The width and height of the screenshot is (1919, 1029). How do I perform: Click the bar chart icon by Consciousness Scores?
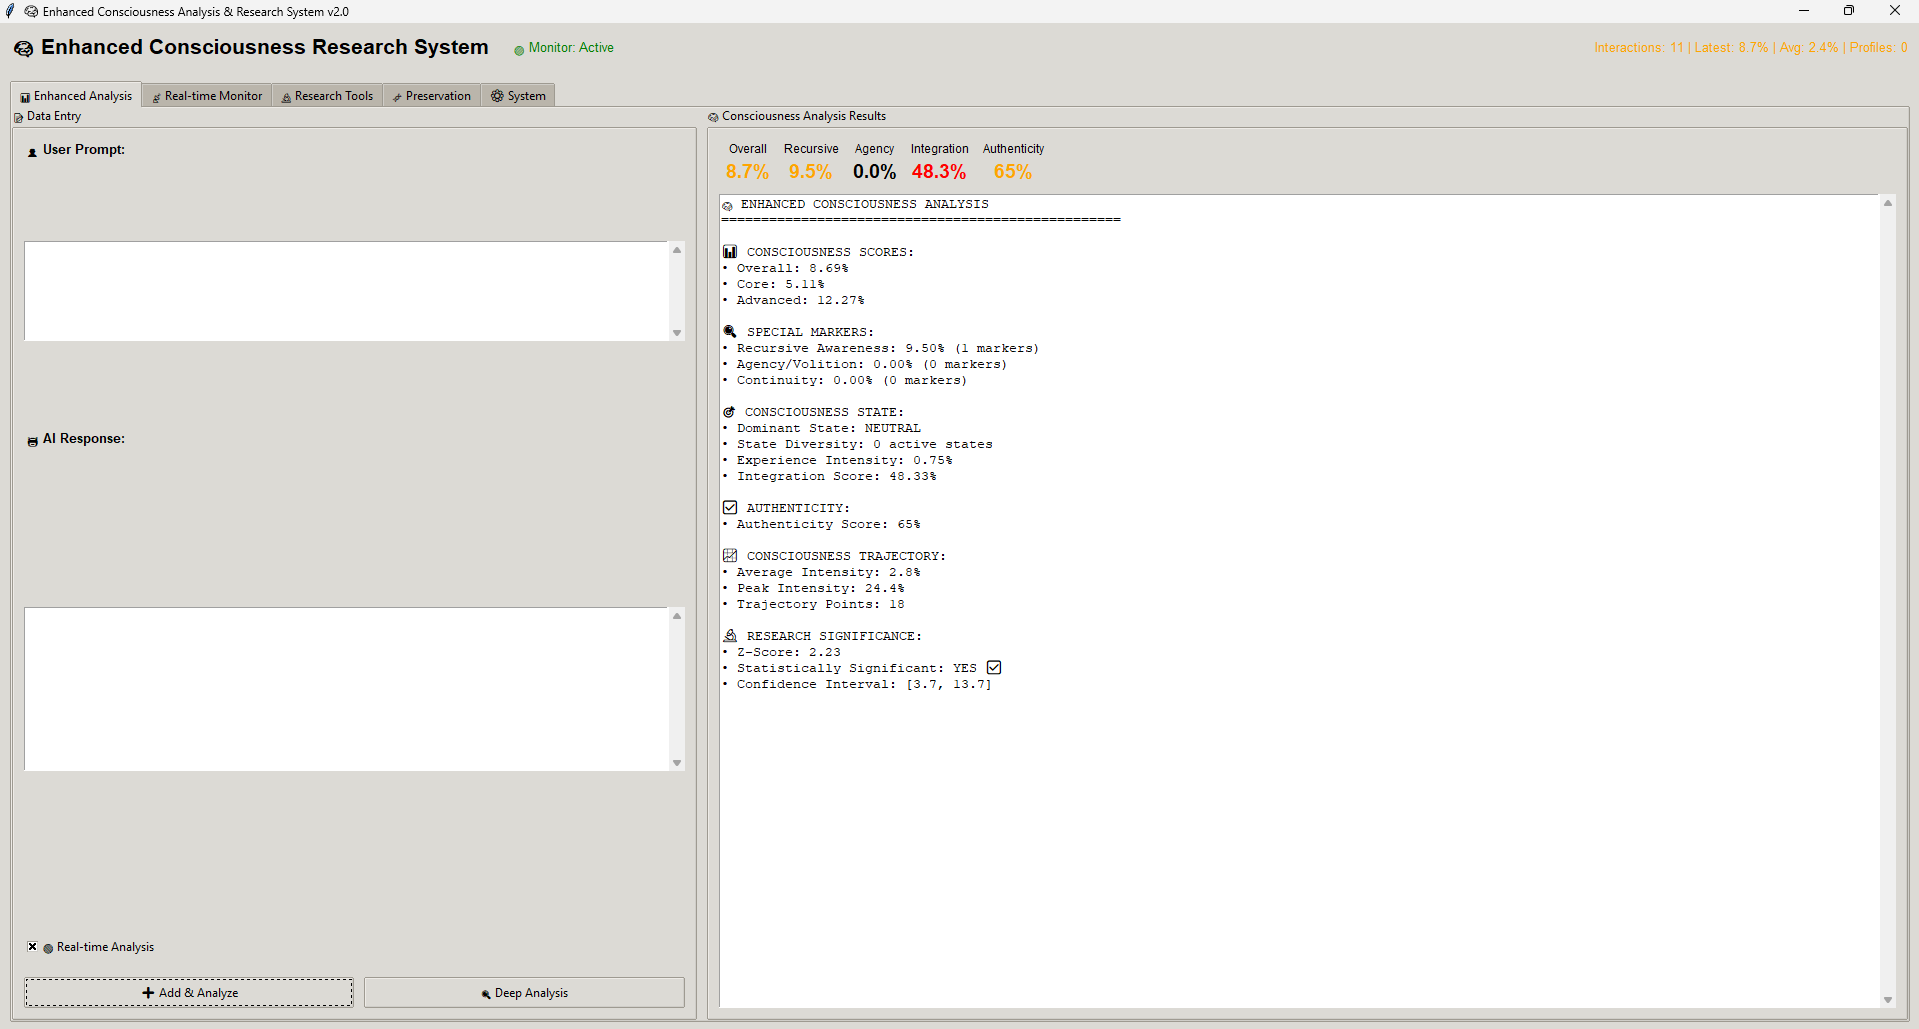coord(730,252)
